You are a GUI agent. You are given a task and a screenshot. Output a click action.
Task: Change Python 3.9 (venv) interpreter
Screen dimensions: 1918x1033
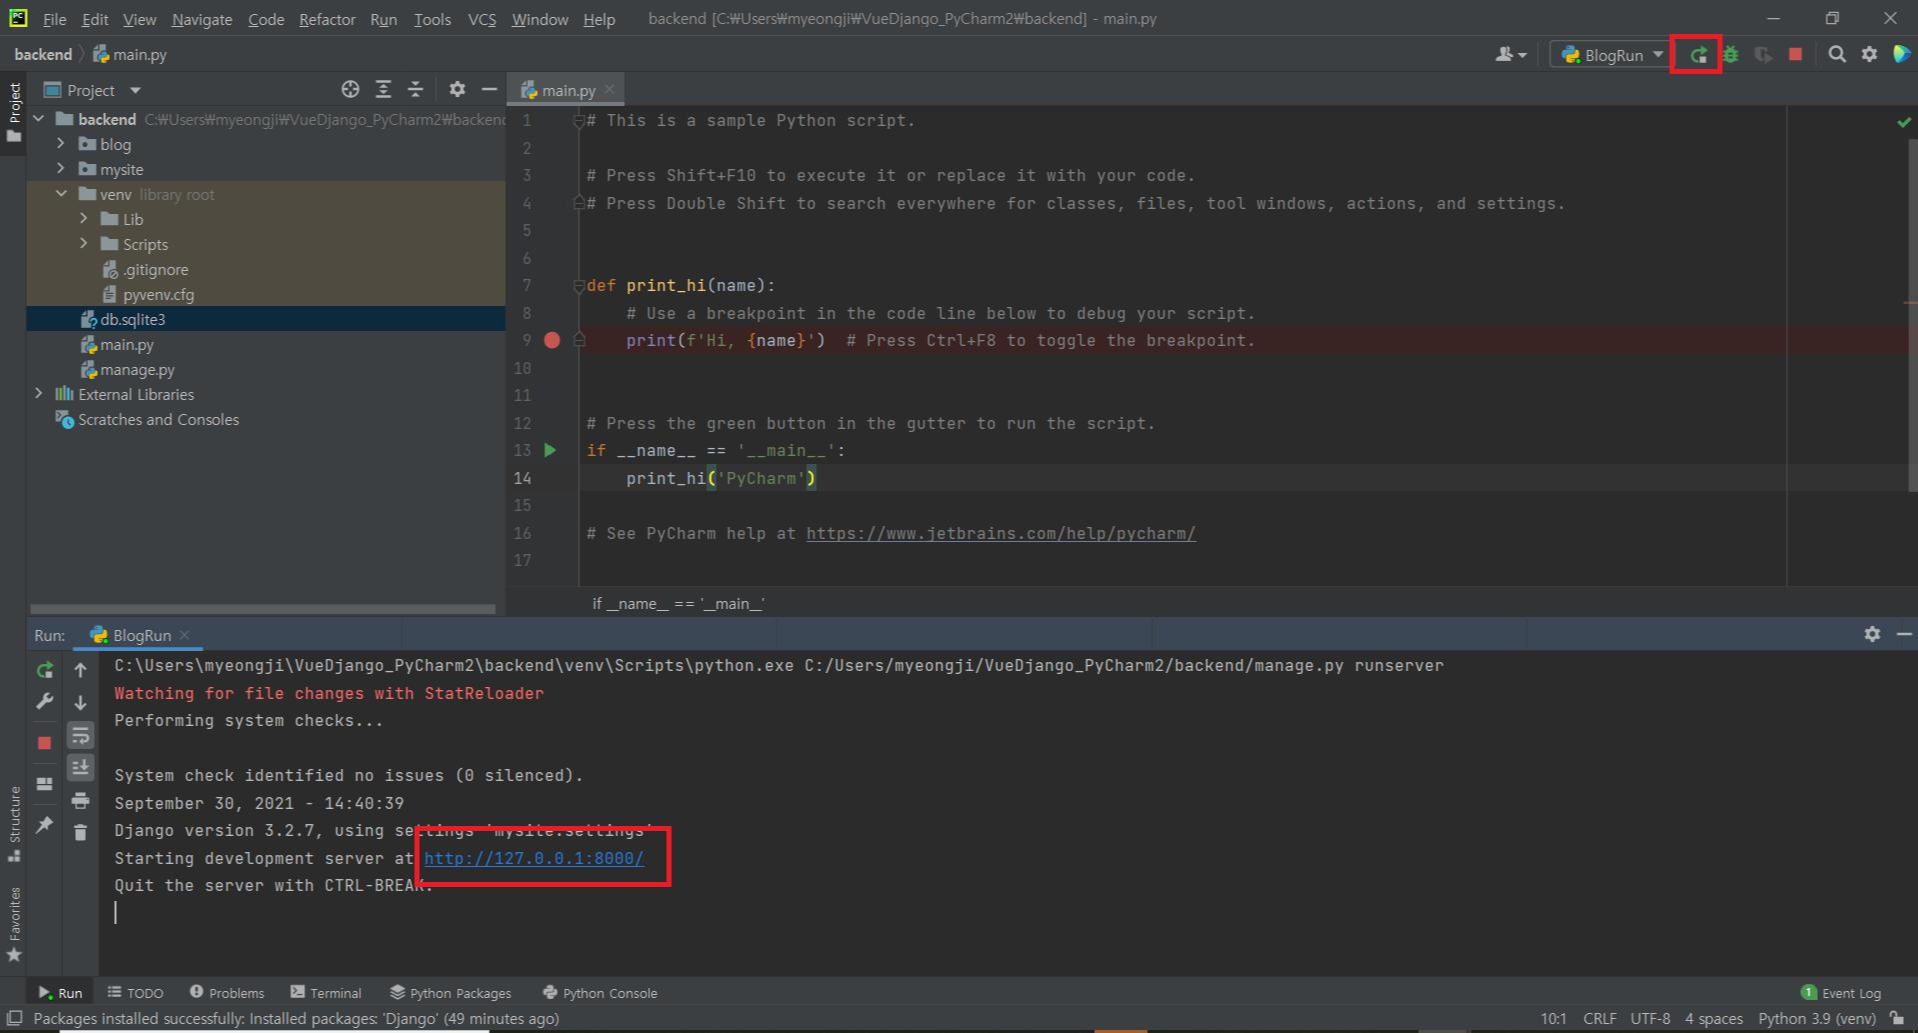(1816, 1019)
